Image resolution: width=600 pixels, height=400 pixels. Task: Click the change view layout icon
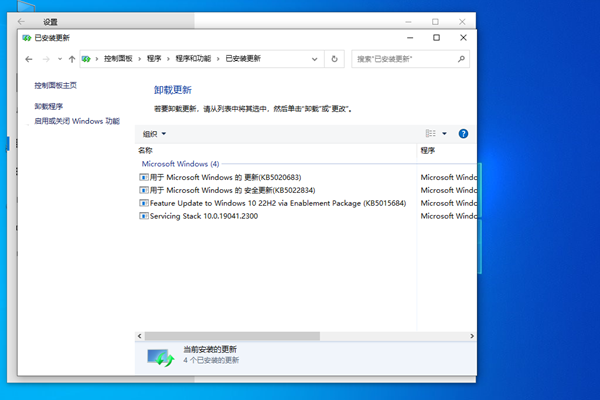tap(431, 133)
